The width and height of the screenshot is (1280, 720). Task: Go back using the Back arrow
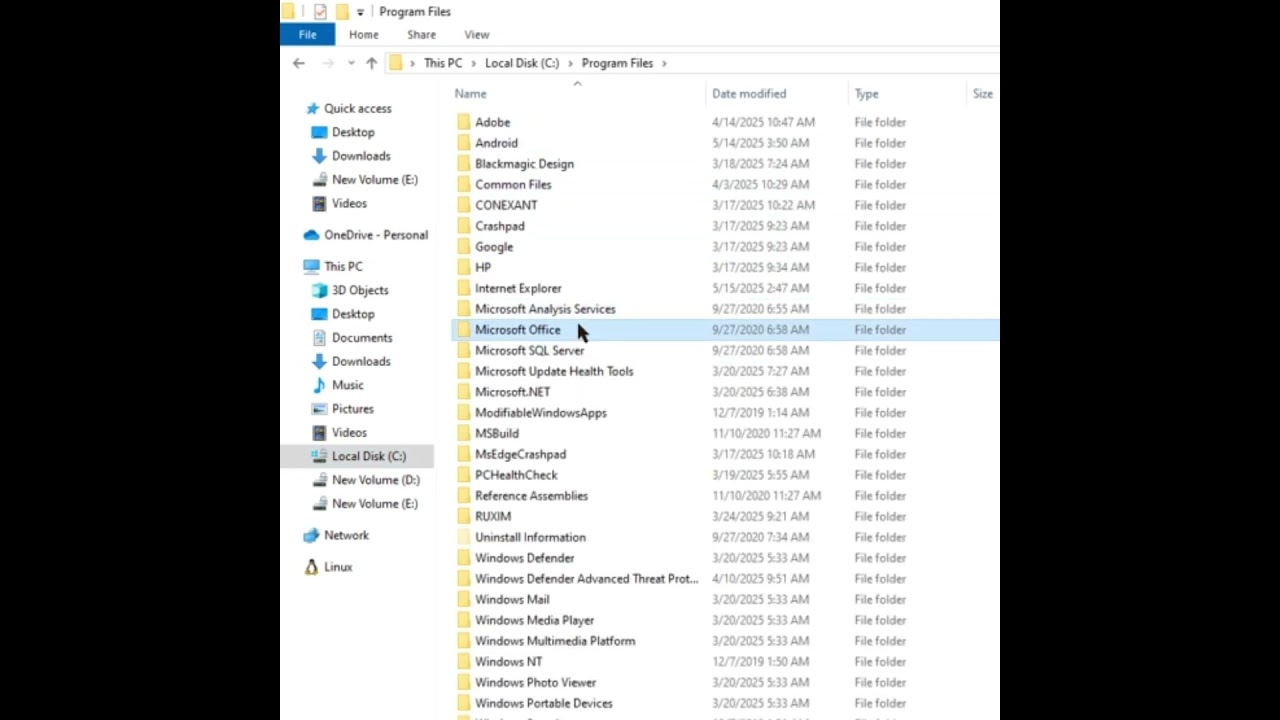[x=298, y=63]
